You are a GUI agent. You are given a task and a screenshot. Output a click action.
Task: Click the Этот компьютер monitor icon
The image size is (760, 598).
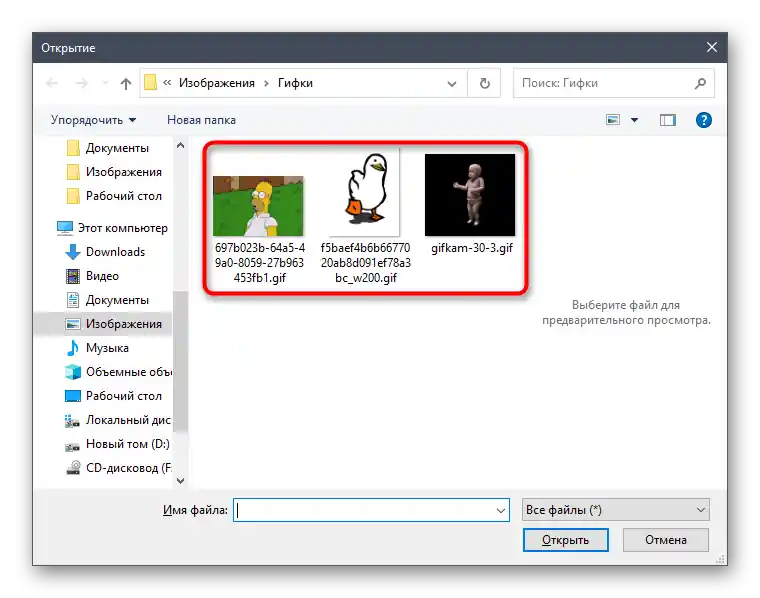click(65, 228)
